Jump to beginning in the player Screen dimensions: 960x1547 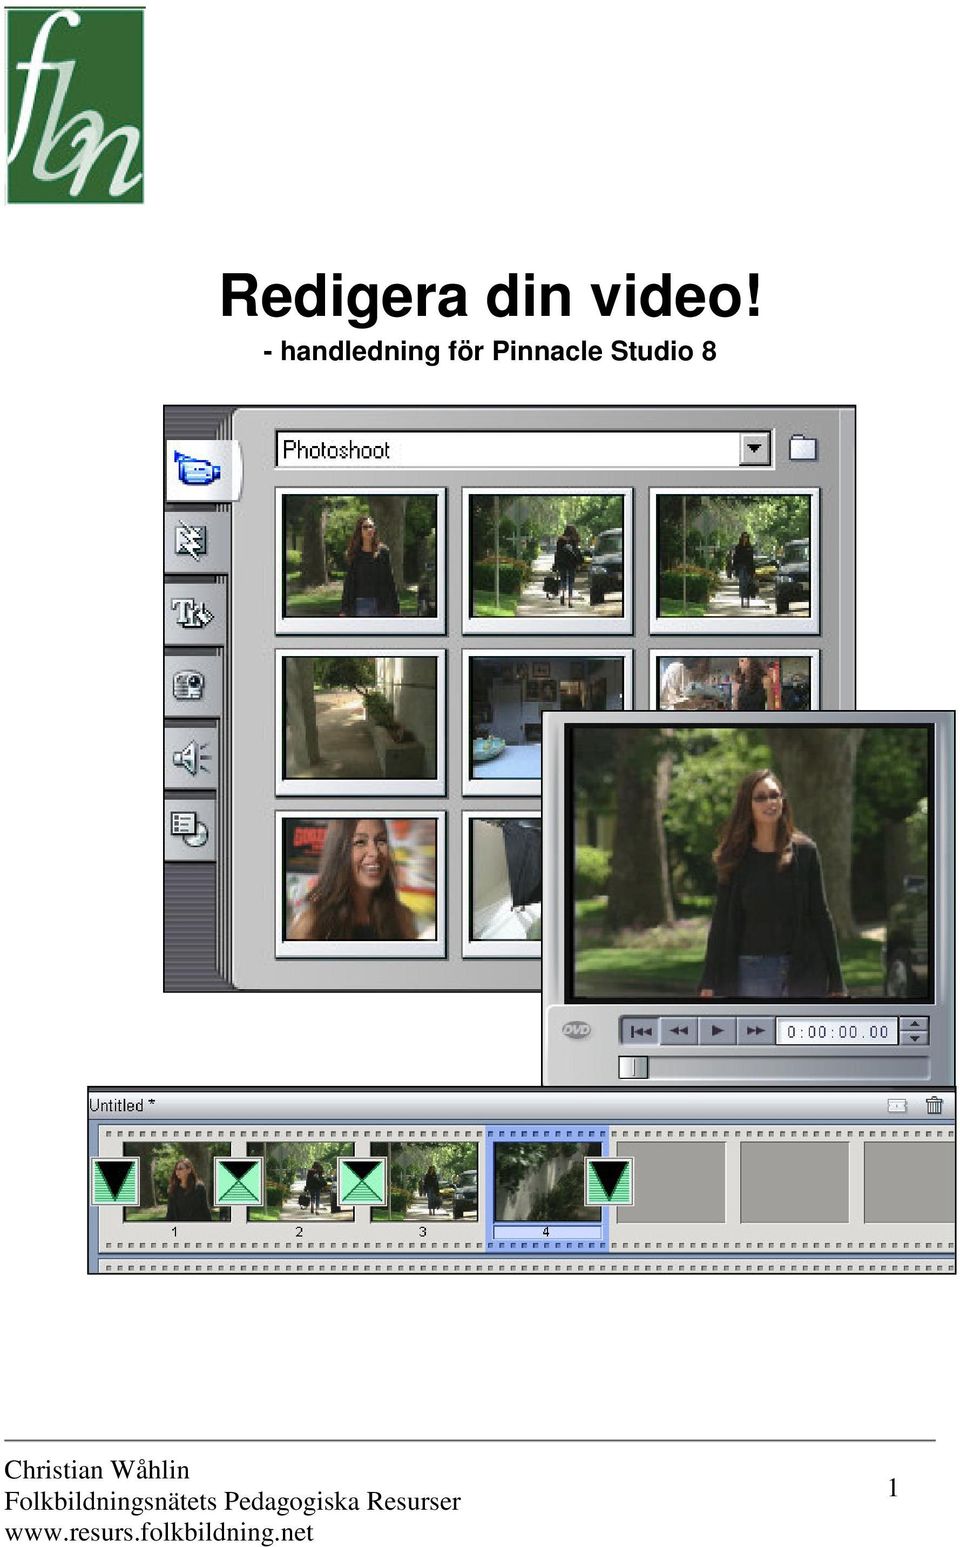[x=640, y=1031]
